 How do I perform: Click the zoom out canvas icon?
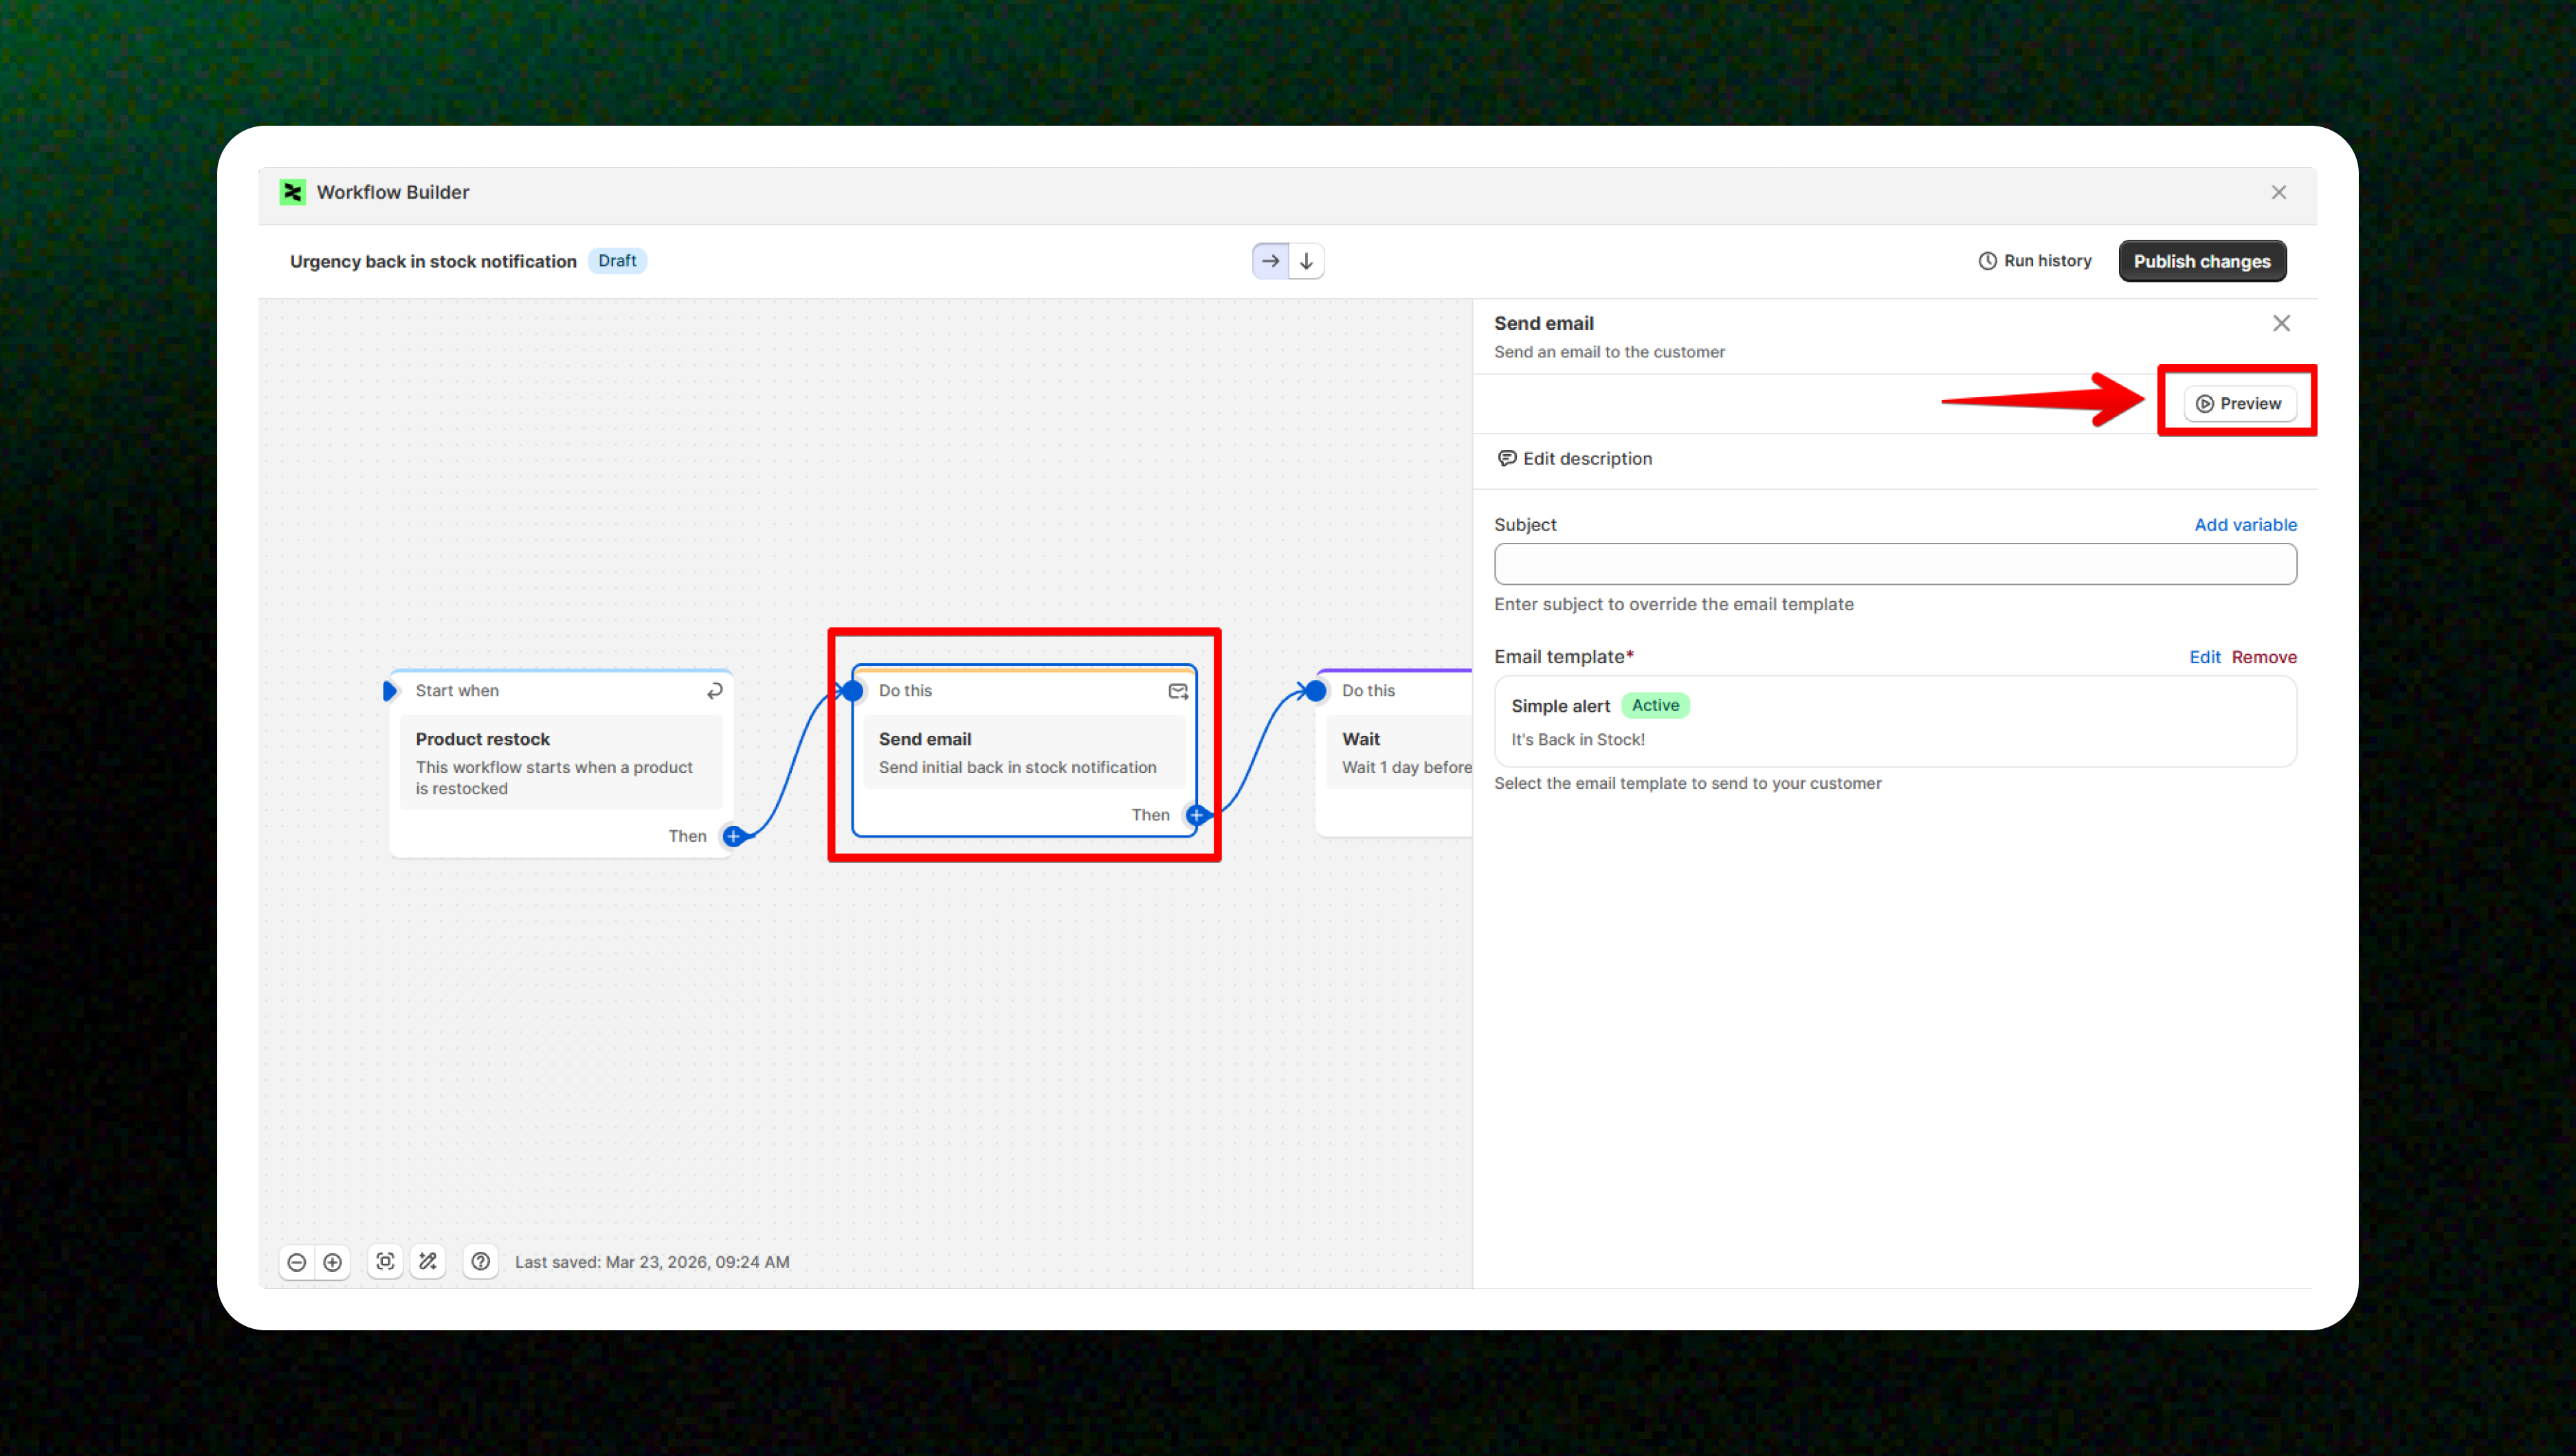pyautogui.click(x=296, y=1262)
